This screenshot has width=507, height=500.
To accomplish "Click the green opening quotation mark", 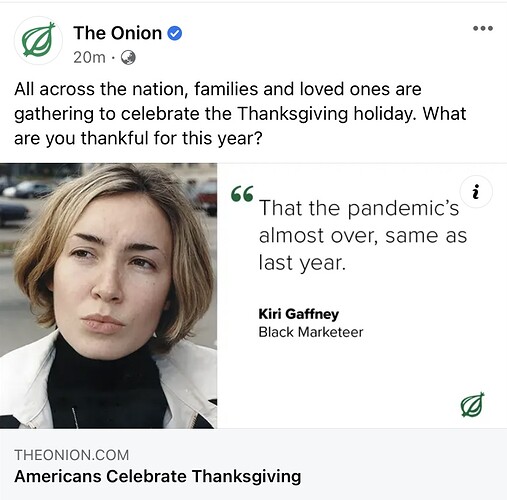I will tap(242, 194).
